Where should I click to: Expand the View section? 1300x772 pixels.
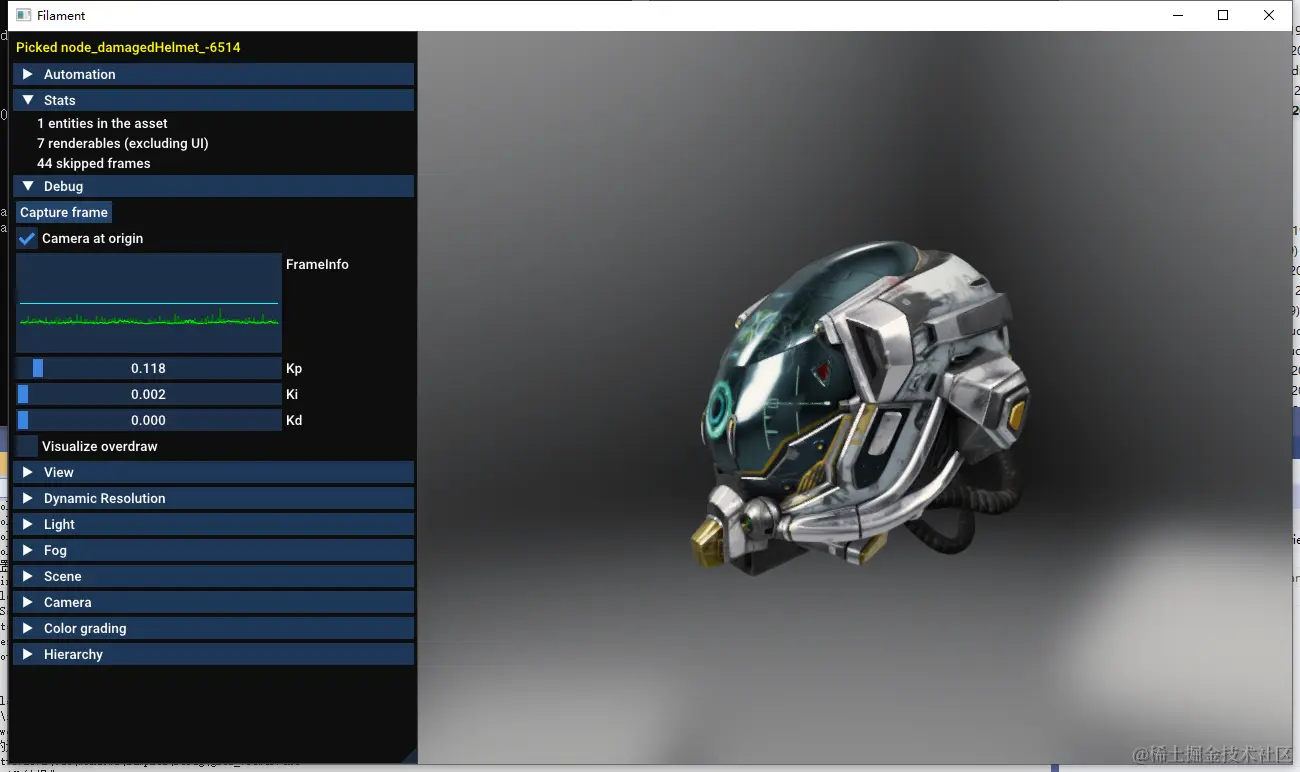click(213, 472)
